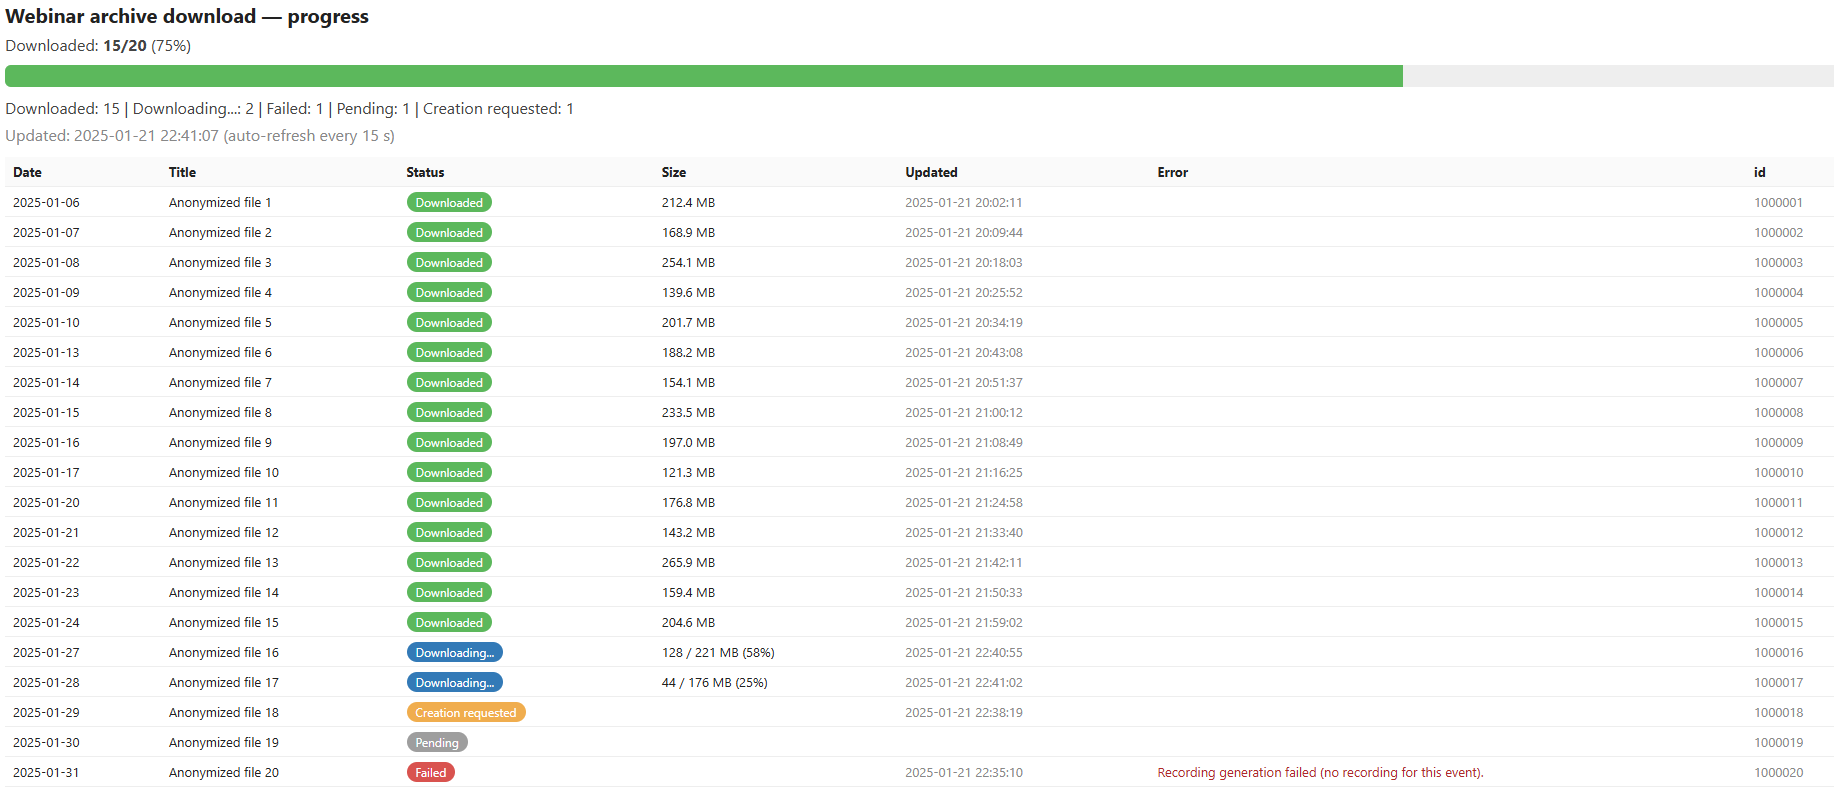This screenshot has height=807, width=1834.
Task: Click the title 'Anonymized file 18'
Action: [224, 712]
